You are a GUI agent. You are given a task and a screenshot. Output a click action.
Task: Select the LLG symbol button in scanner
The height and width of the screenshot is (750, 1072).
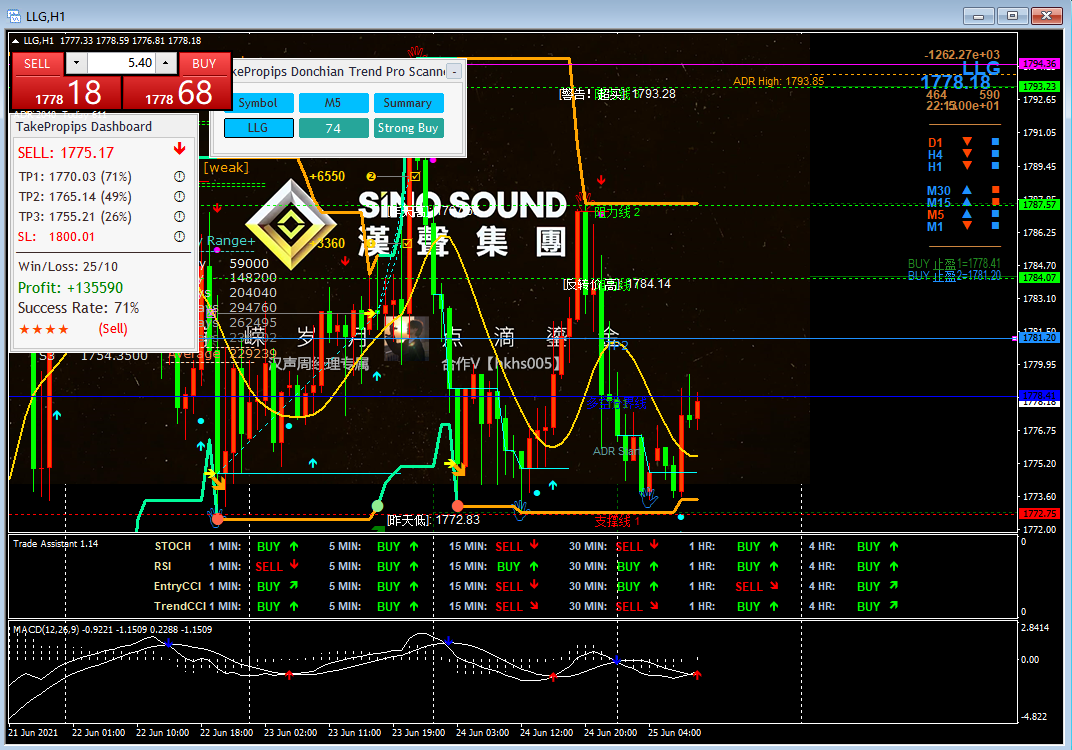[x=258, y=128]
